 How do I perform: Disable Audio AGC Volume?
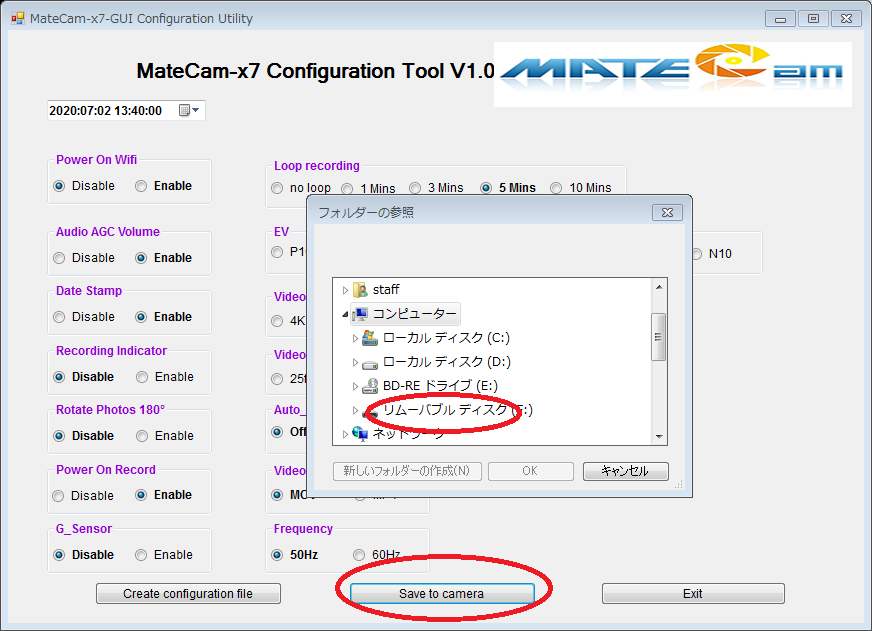pyautogui.click(x=59, y=258)
